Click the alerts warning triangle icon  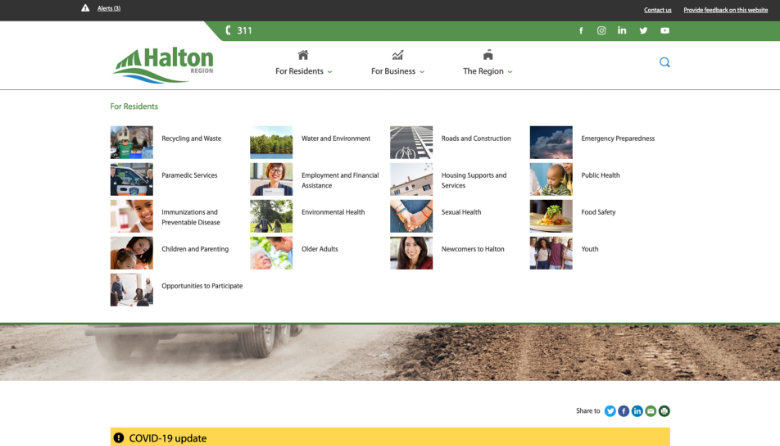click(85, 8)
